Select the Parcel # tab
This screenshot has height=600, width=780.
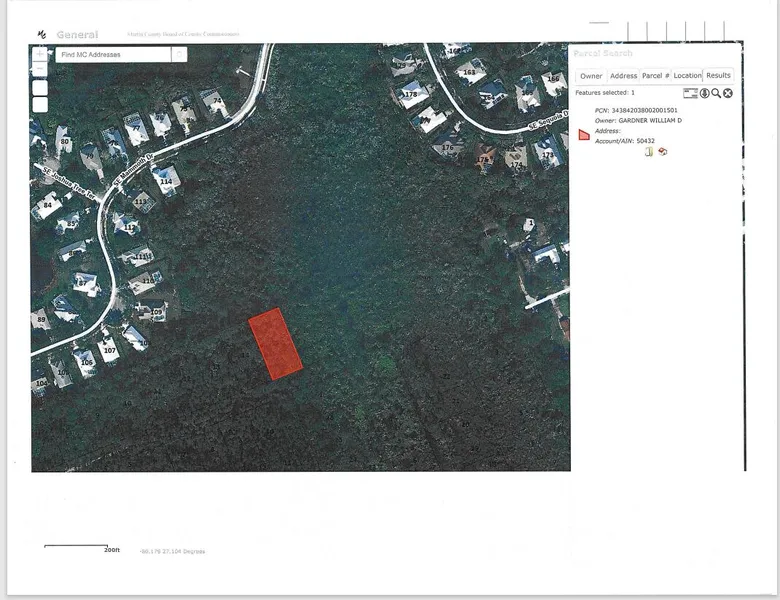click(655, 76)
